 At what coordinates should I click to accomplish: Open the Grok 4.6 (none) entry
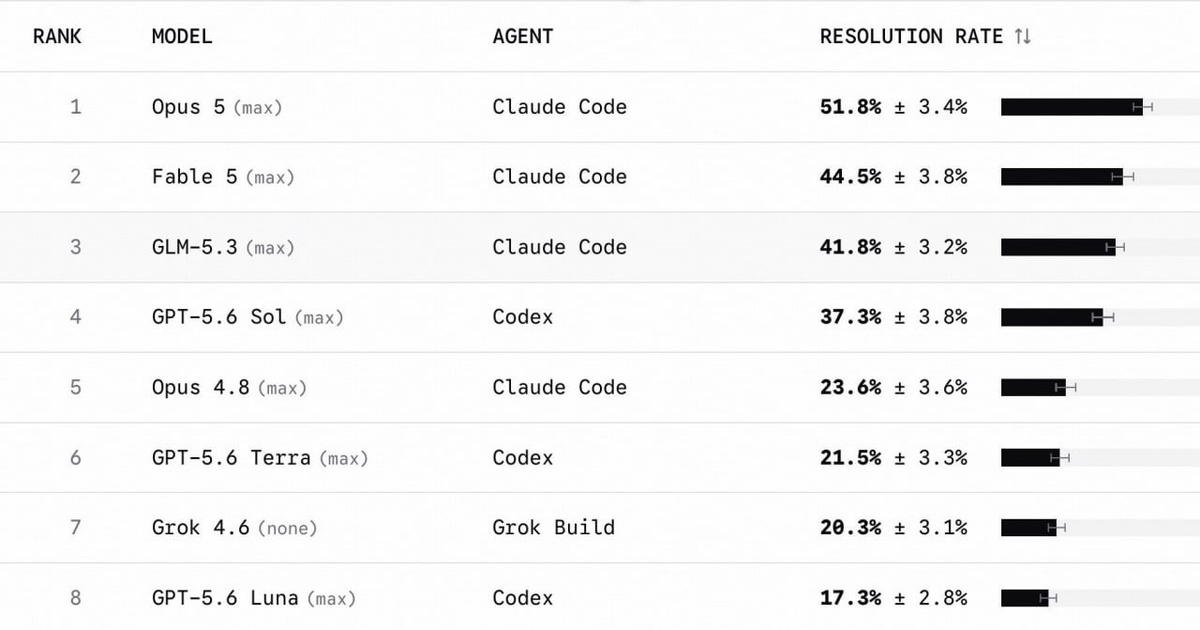234,528
